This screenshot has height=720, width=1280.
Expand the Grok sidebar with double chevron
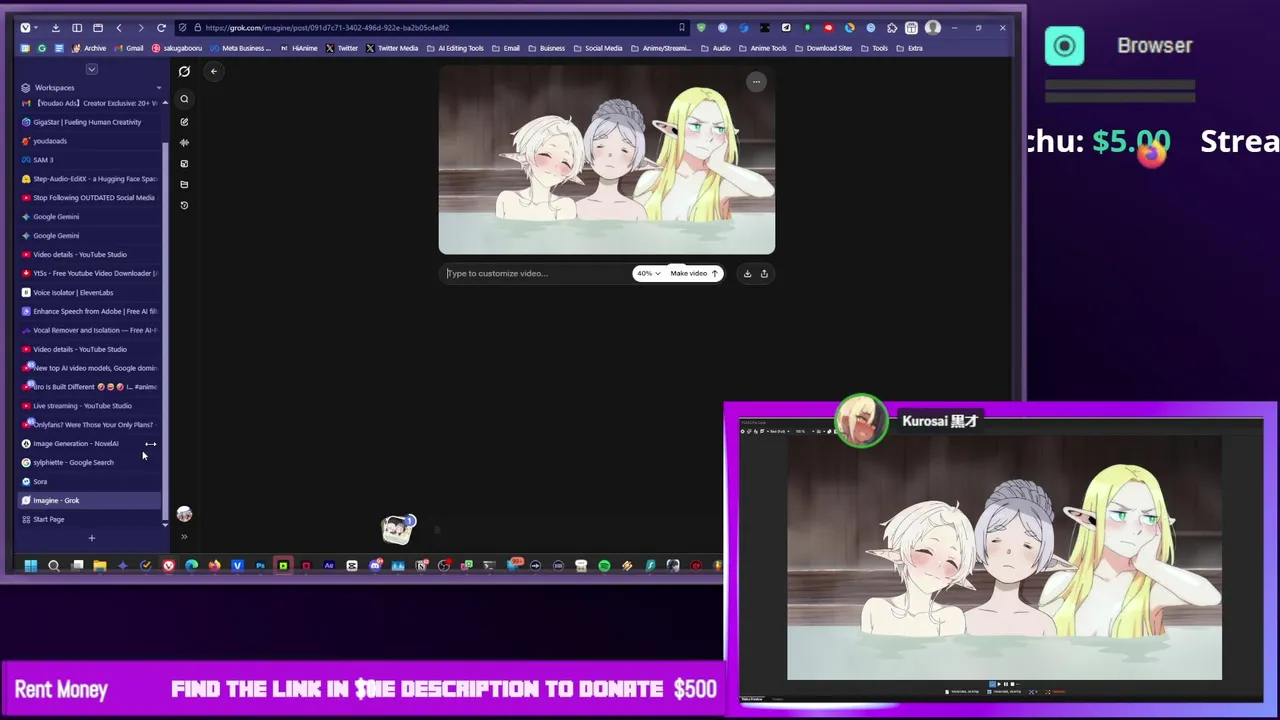[x=184, y=537]
